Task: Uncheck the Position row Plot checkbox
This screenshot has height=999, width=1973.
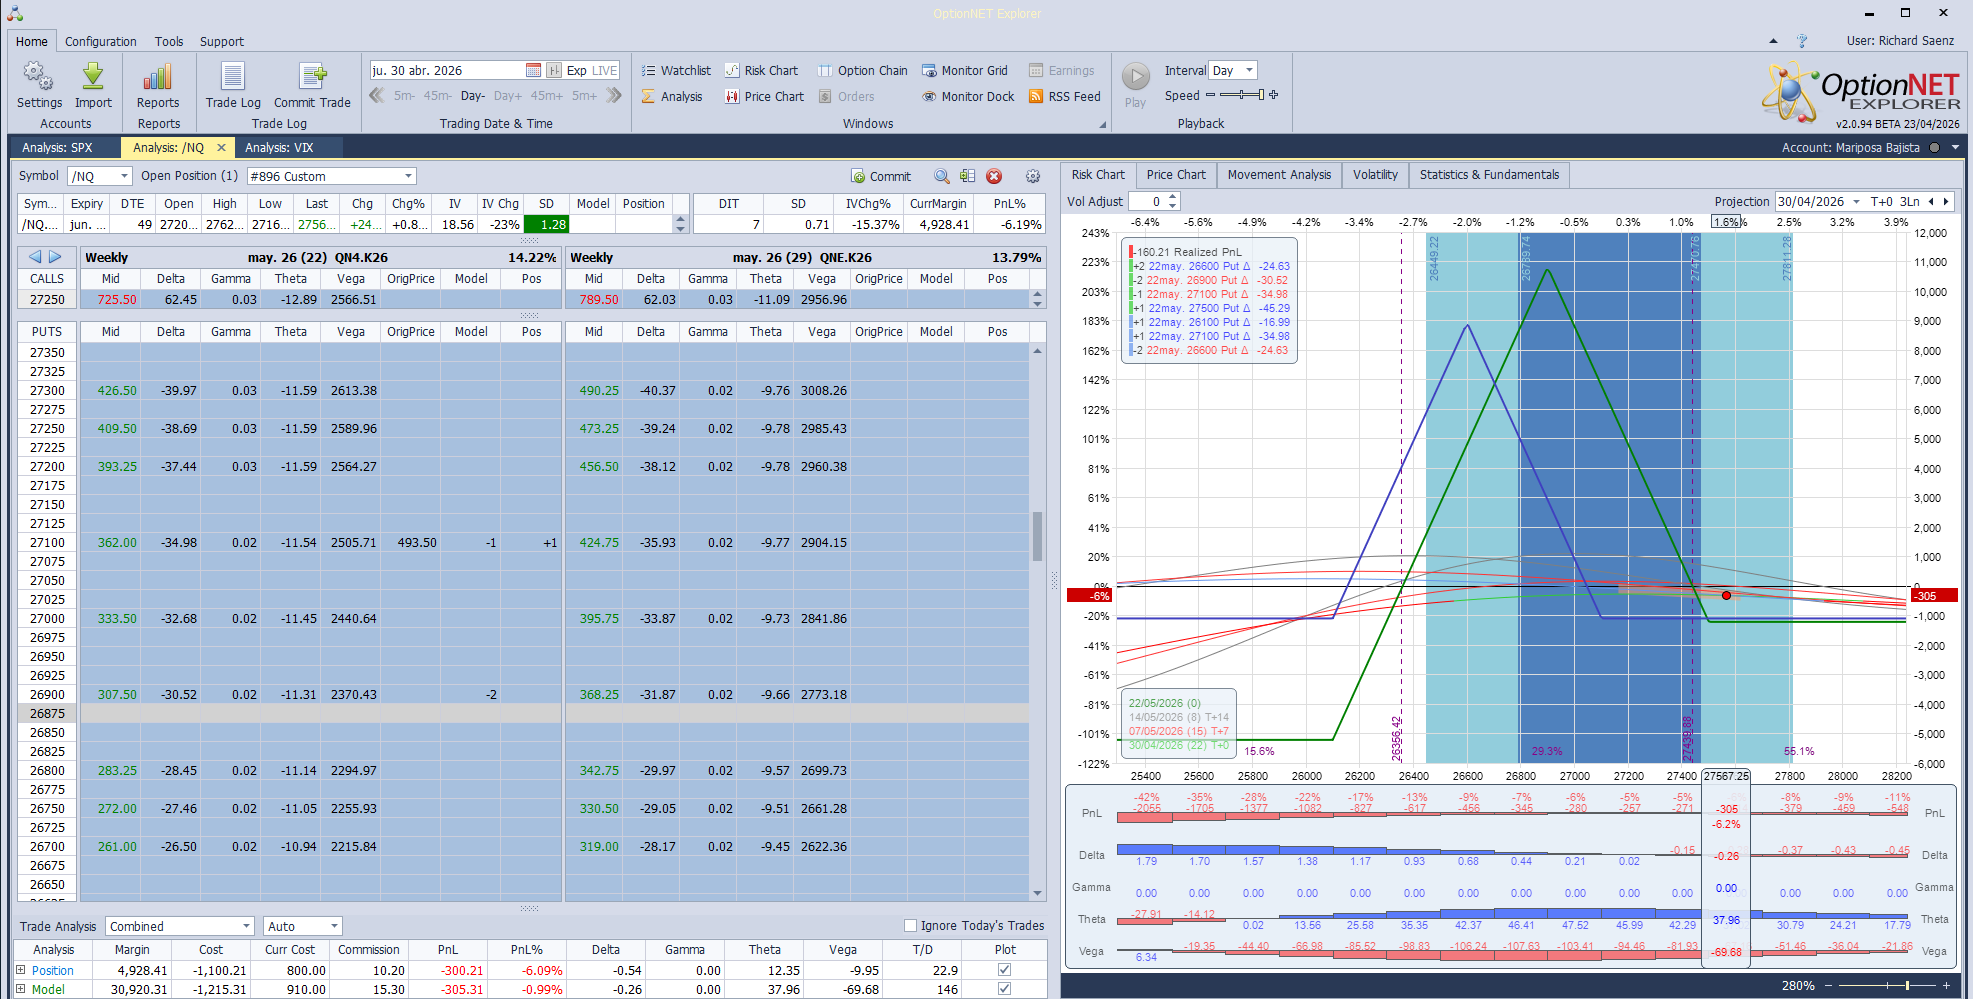Action: [x=1004, y=969]
